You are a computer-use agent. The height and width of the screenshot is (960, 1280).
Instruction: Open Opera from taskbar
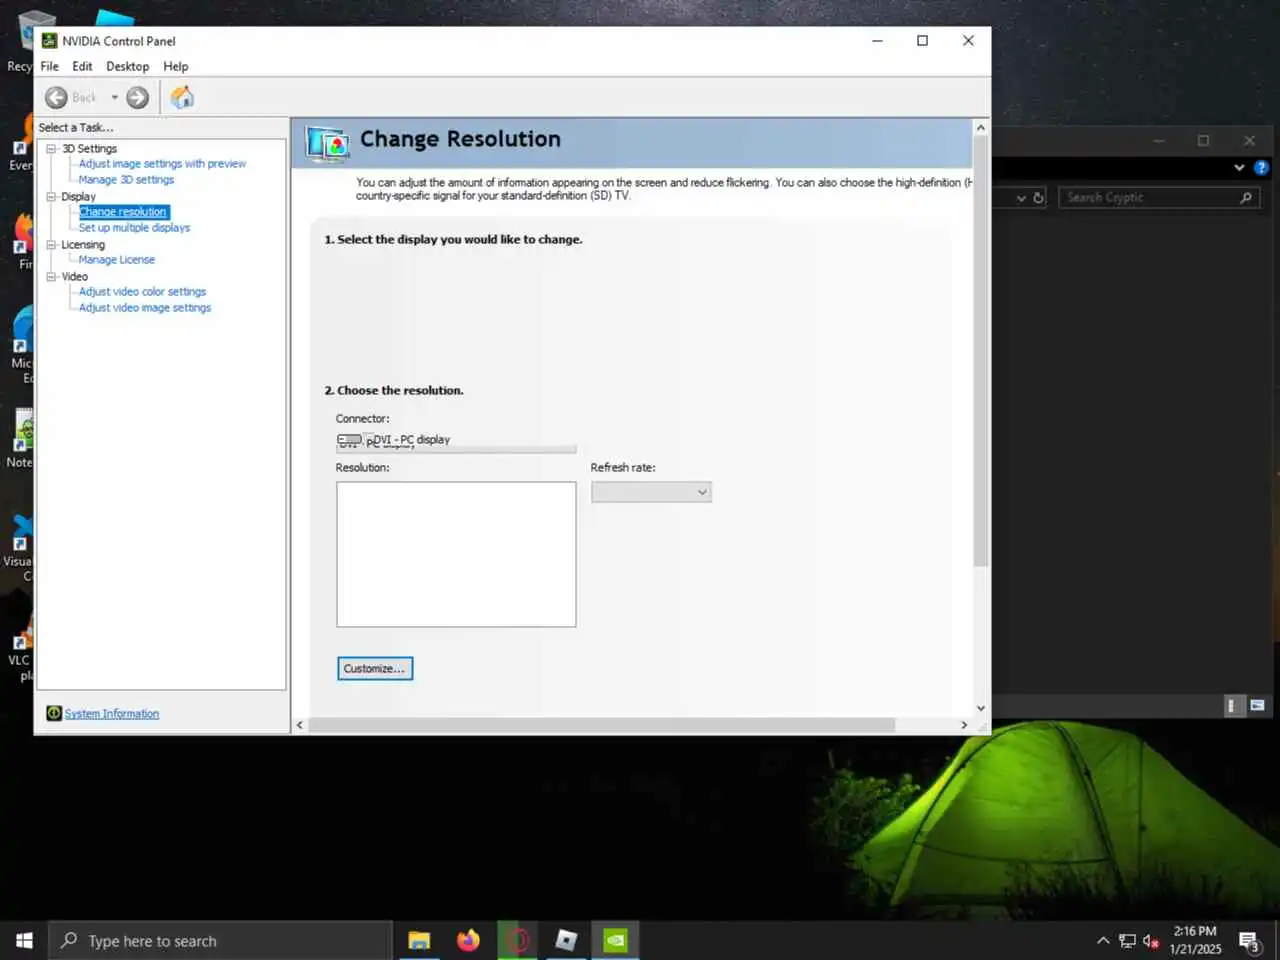coord(517,940)
